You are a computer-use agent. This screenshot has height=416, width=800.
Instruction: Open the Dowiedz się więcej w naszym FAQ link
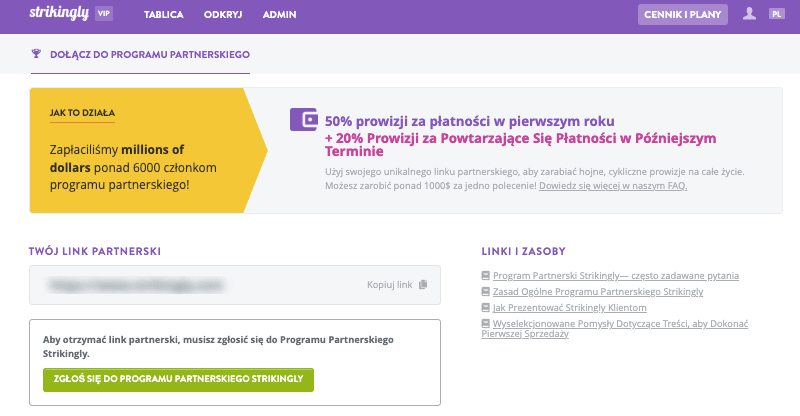pyautogui.click(x=613, y=186)
